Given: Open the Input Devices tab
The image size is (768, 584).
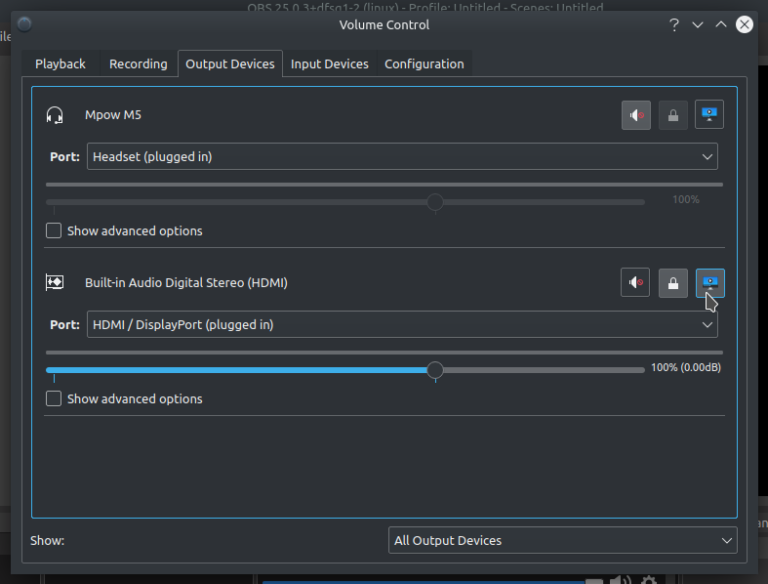Looking at the screenshot, I should (x=329, y=64).
